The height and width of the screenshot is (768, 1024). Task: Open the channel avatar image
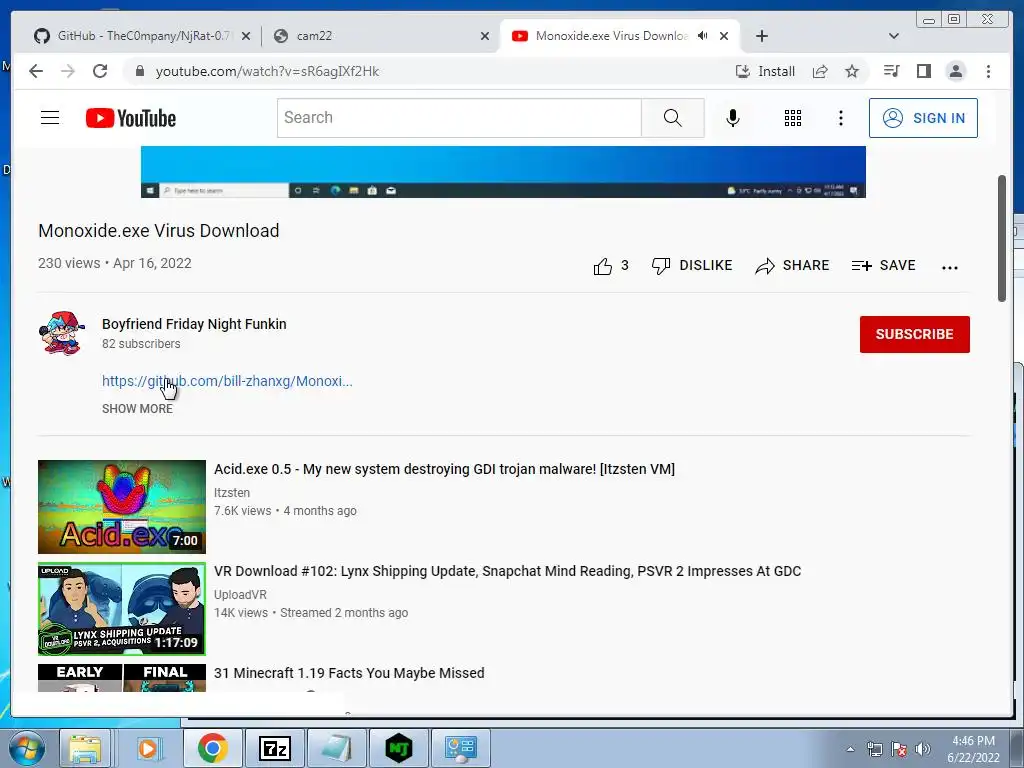click(x=61, y=333)
